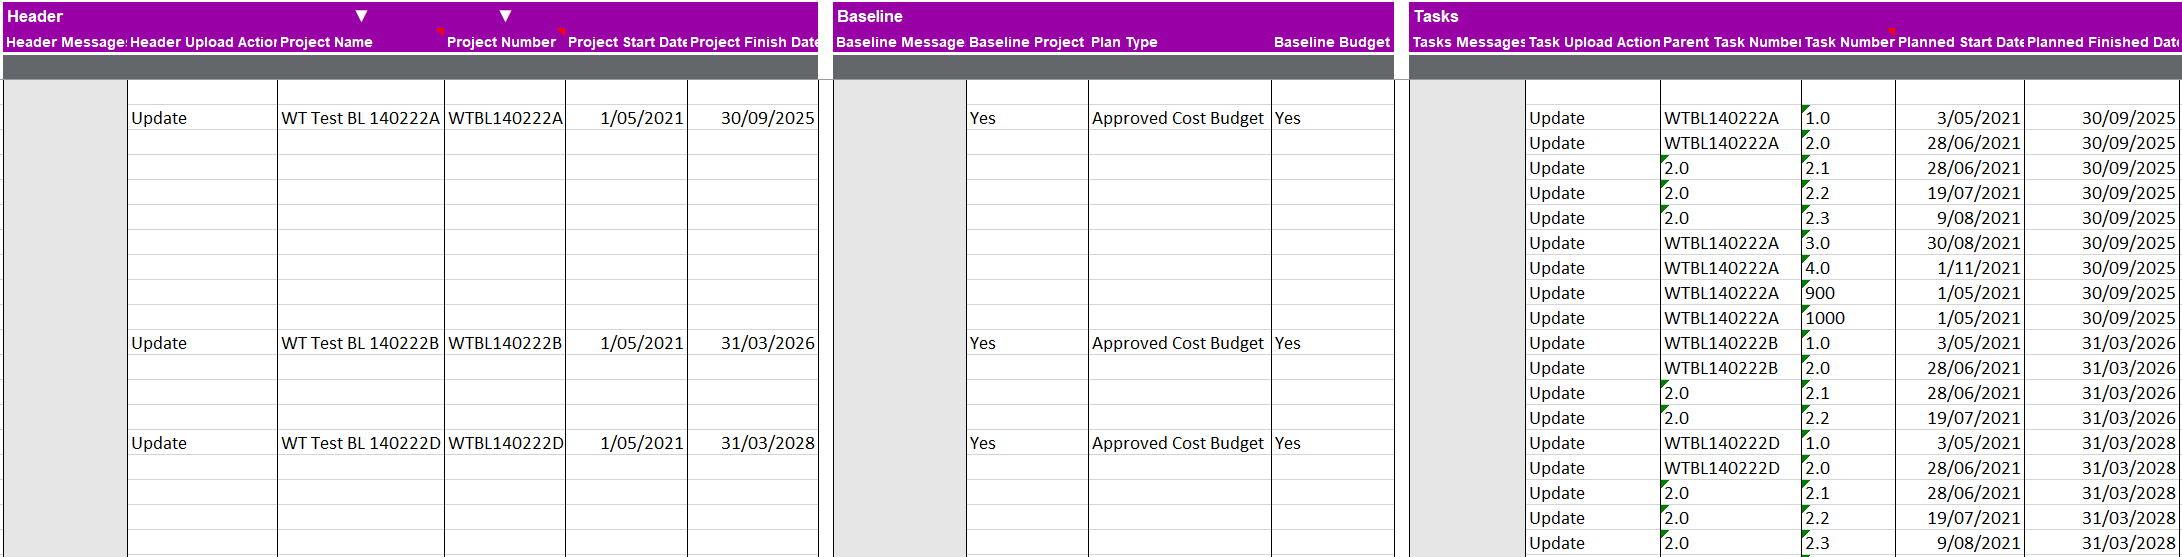Select Project Number cell WTBL140222D in Header section
The image size is (2182, 557).
click(x=505, y=443)
